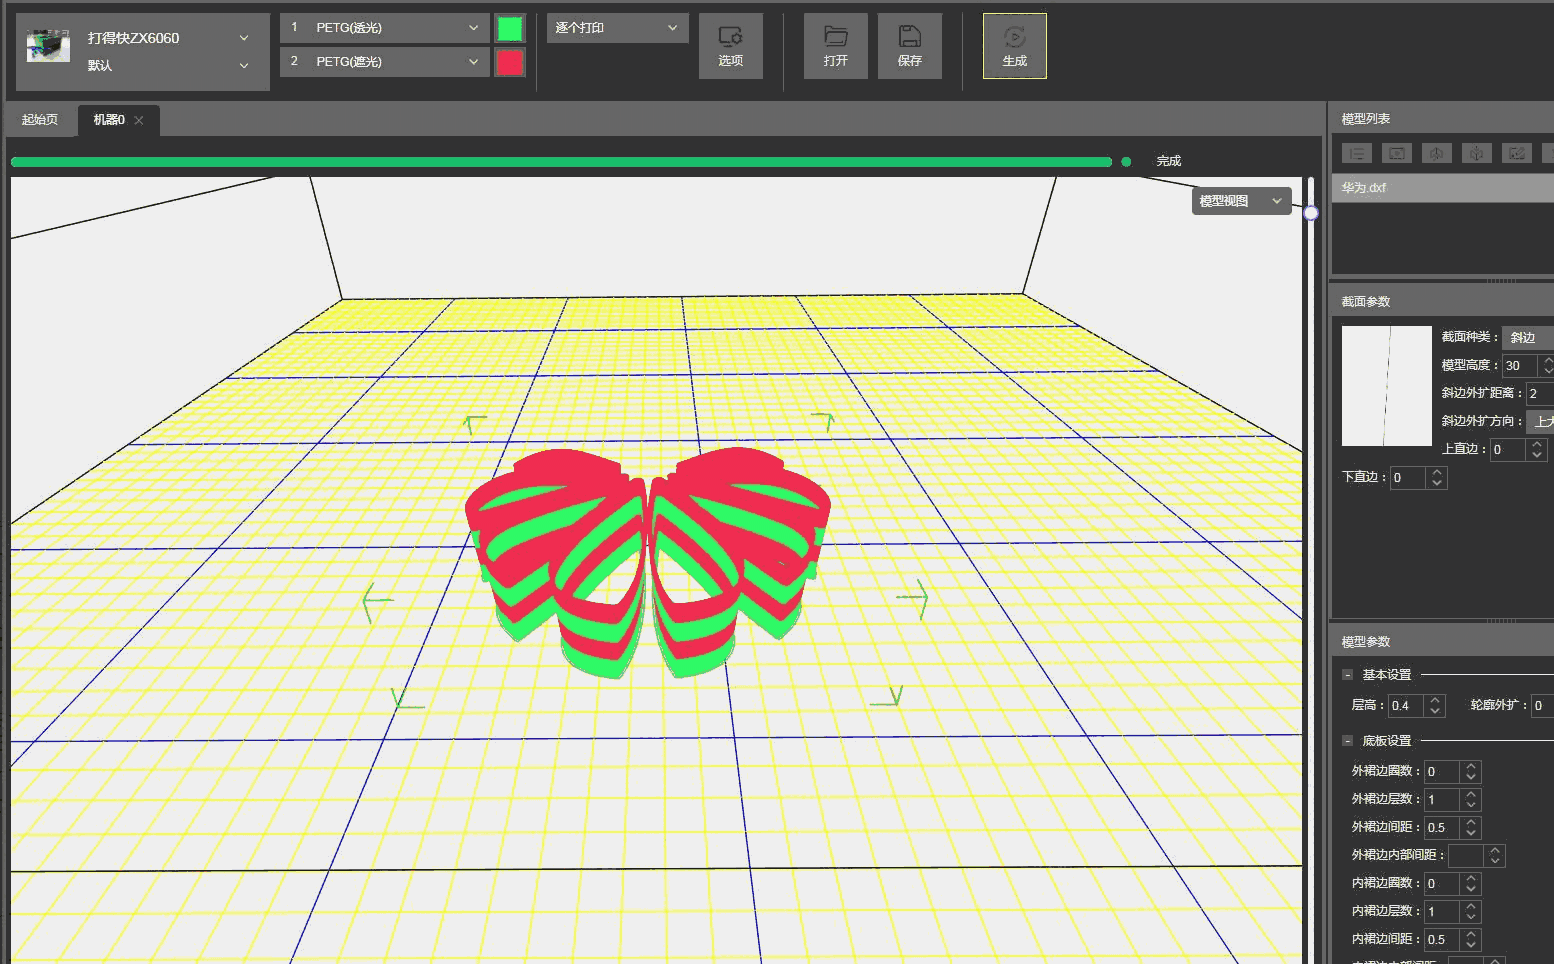
Task: Select the 机器0 tab
Action: pos(108,120)
